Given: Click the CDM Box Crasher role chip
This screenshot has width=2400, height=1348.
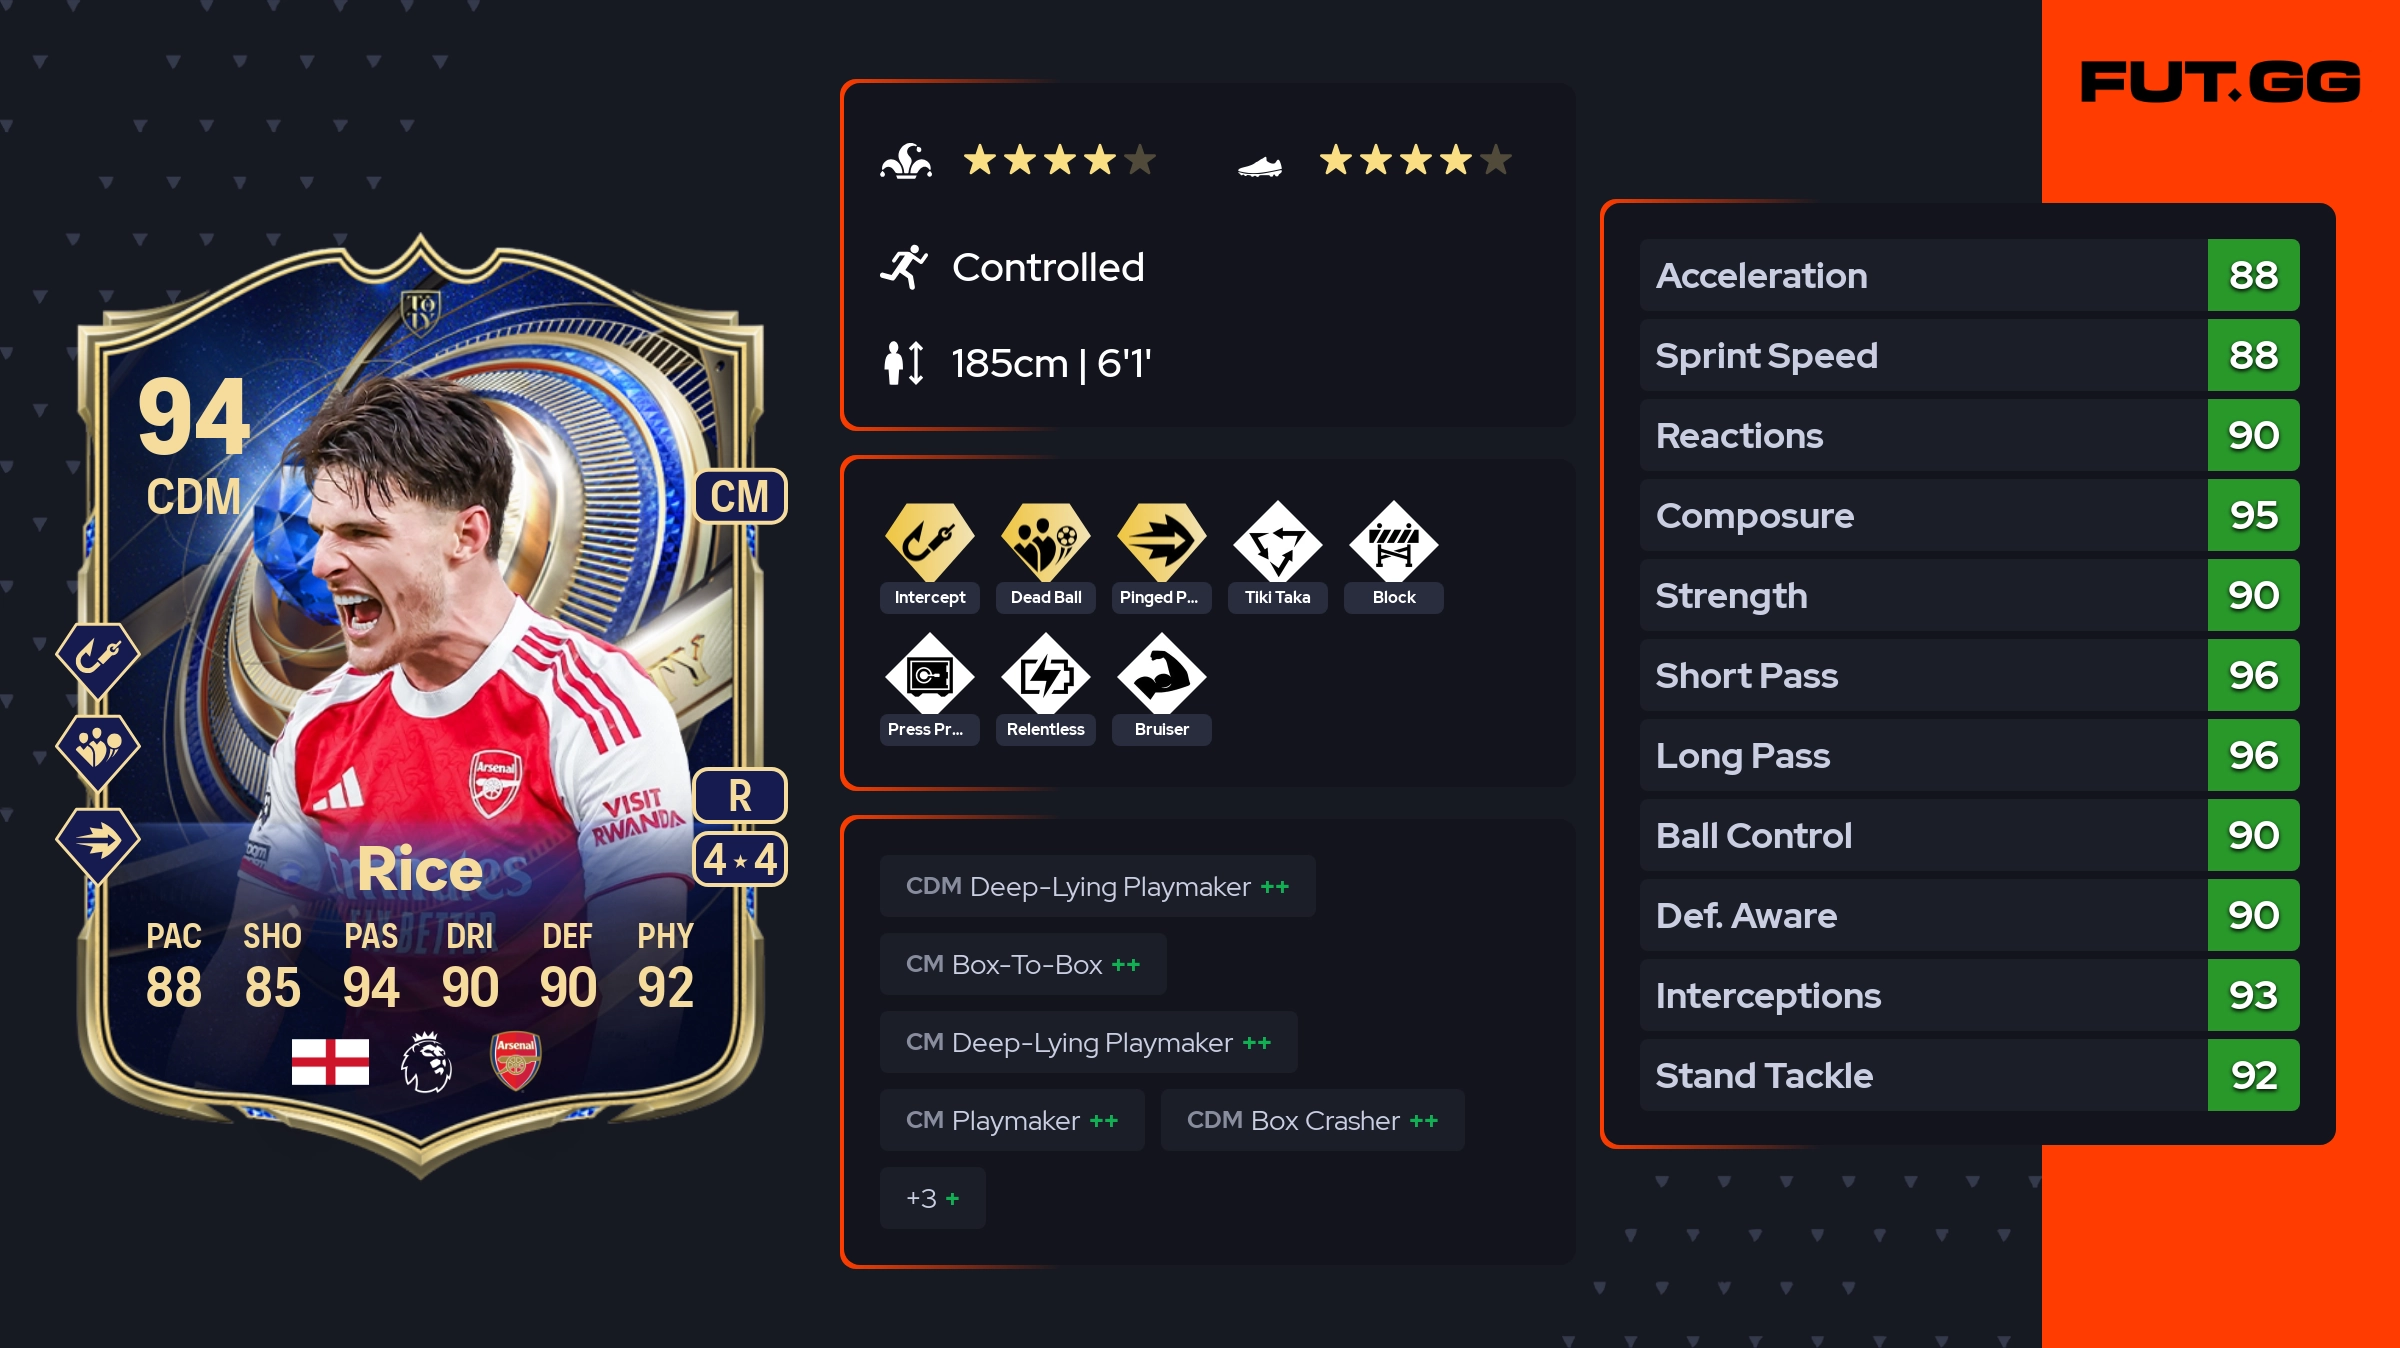Looking at the screenshot, I should pyautogui.click(x=1312, y=1120).
